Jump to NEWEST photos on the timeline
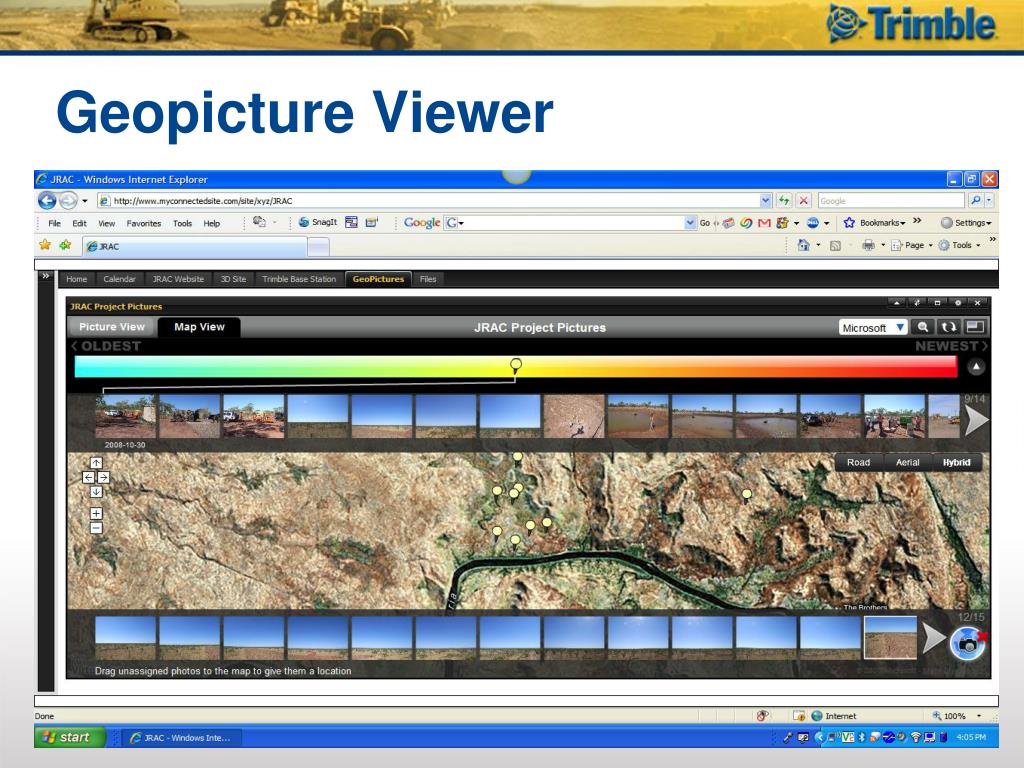The width and height of the screenshot is (1024, 768). [951, 346]
